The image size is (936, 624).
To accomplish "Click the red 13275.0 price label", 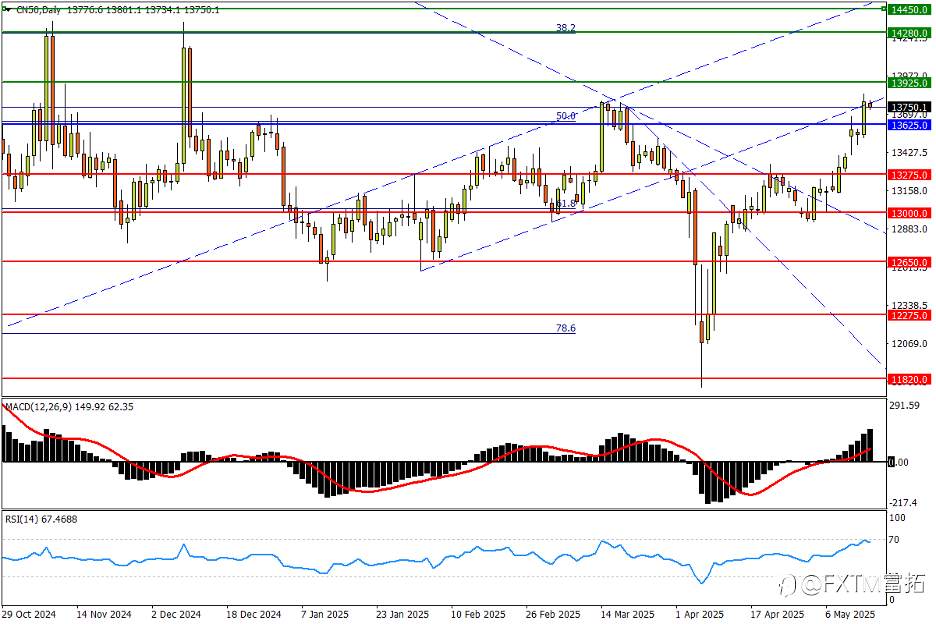I will pyautogui.click(x=909, y=175).
